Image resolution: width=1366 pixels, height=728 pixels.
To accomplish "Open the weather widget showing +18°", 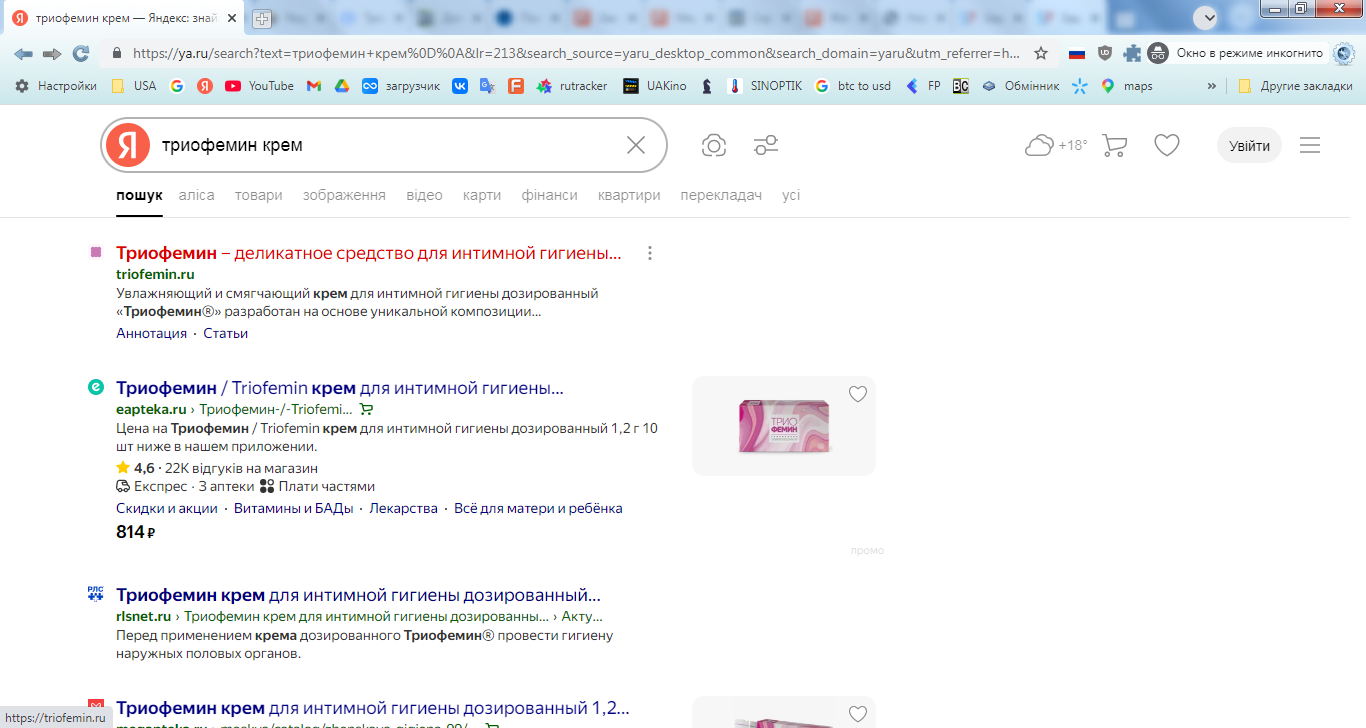I will click(x=1056, y=145).
